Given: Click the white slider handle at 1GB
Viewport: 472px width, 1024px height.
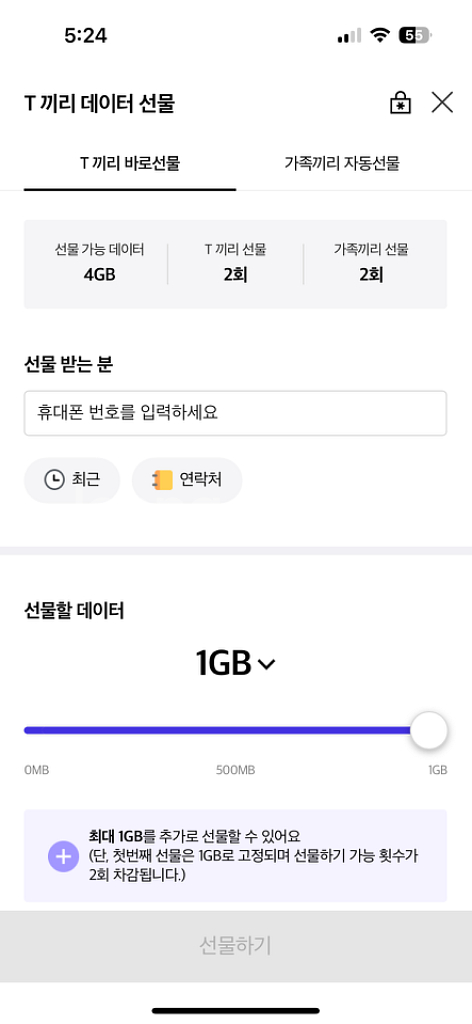Looking at the screenshot, I should [x=429, y=730].
